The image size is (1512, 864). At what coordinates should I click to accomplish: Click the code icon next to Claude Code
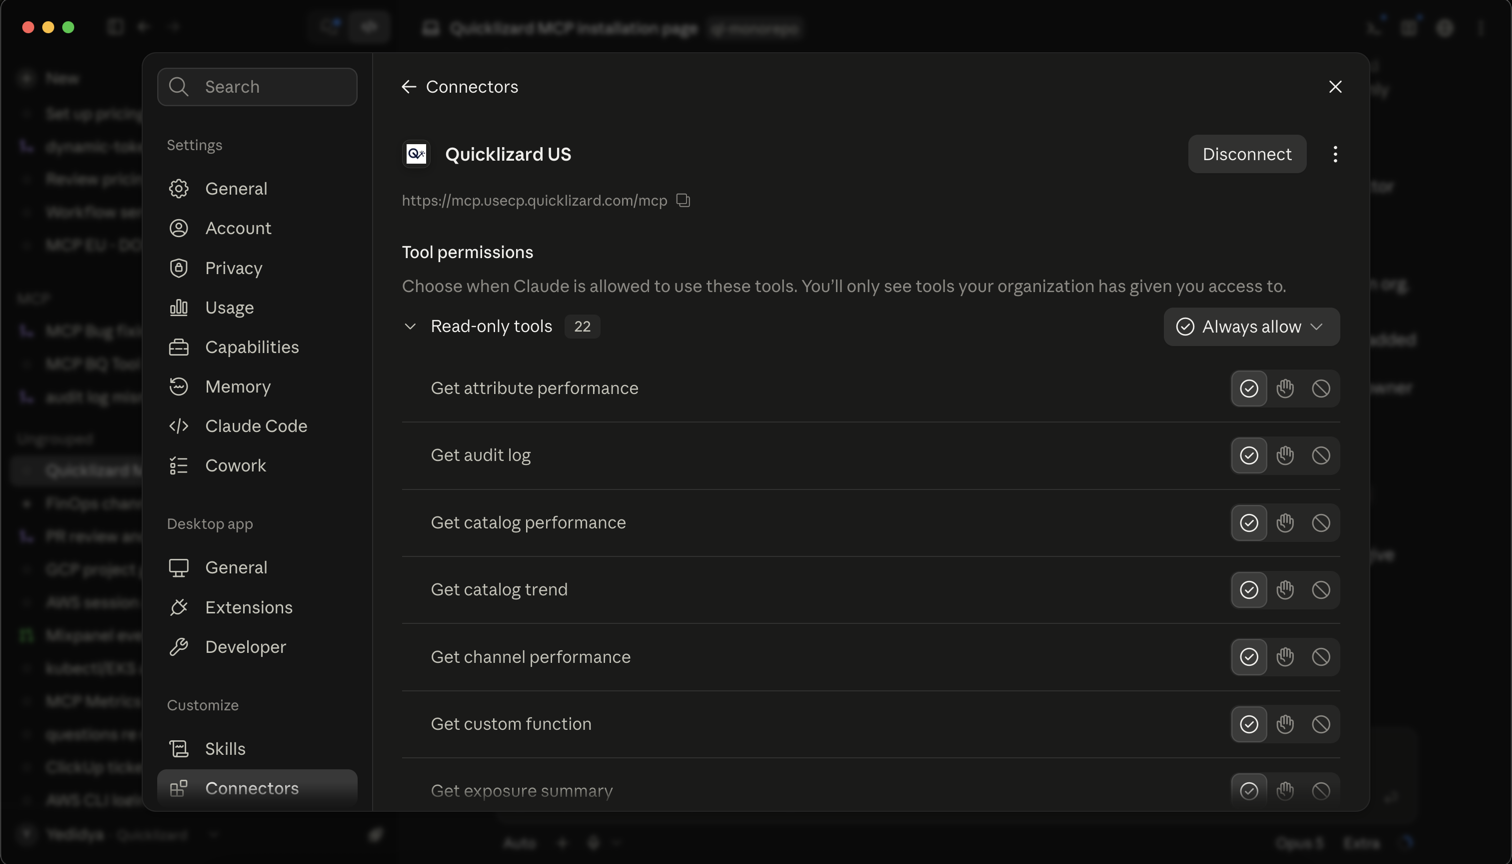pyautogui.click(x=179, y=426)
